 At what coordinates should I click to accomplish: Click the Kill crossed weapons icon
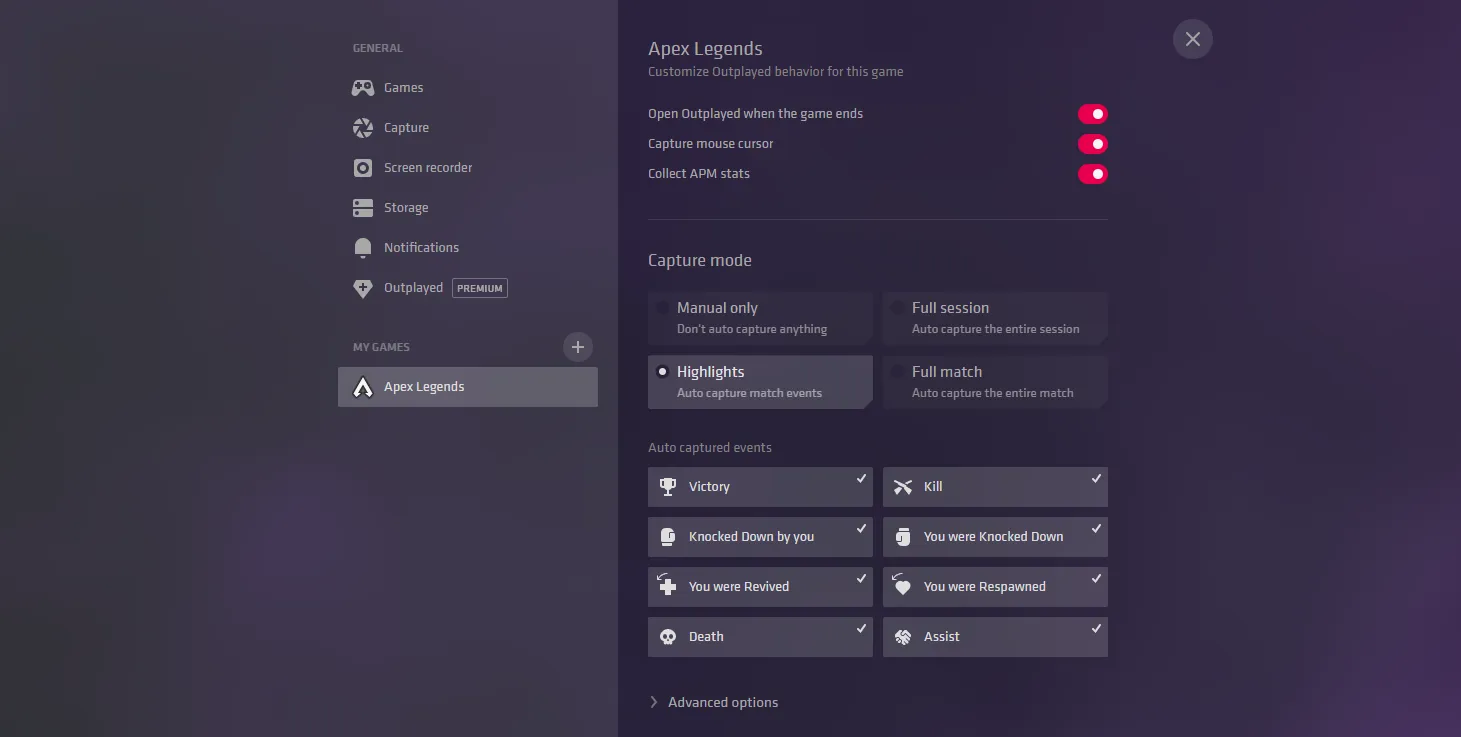coord(903,487)
